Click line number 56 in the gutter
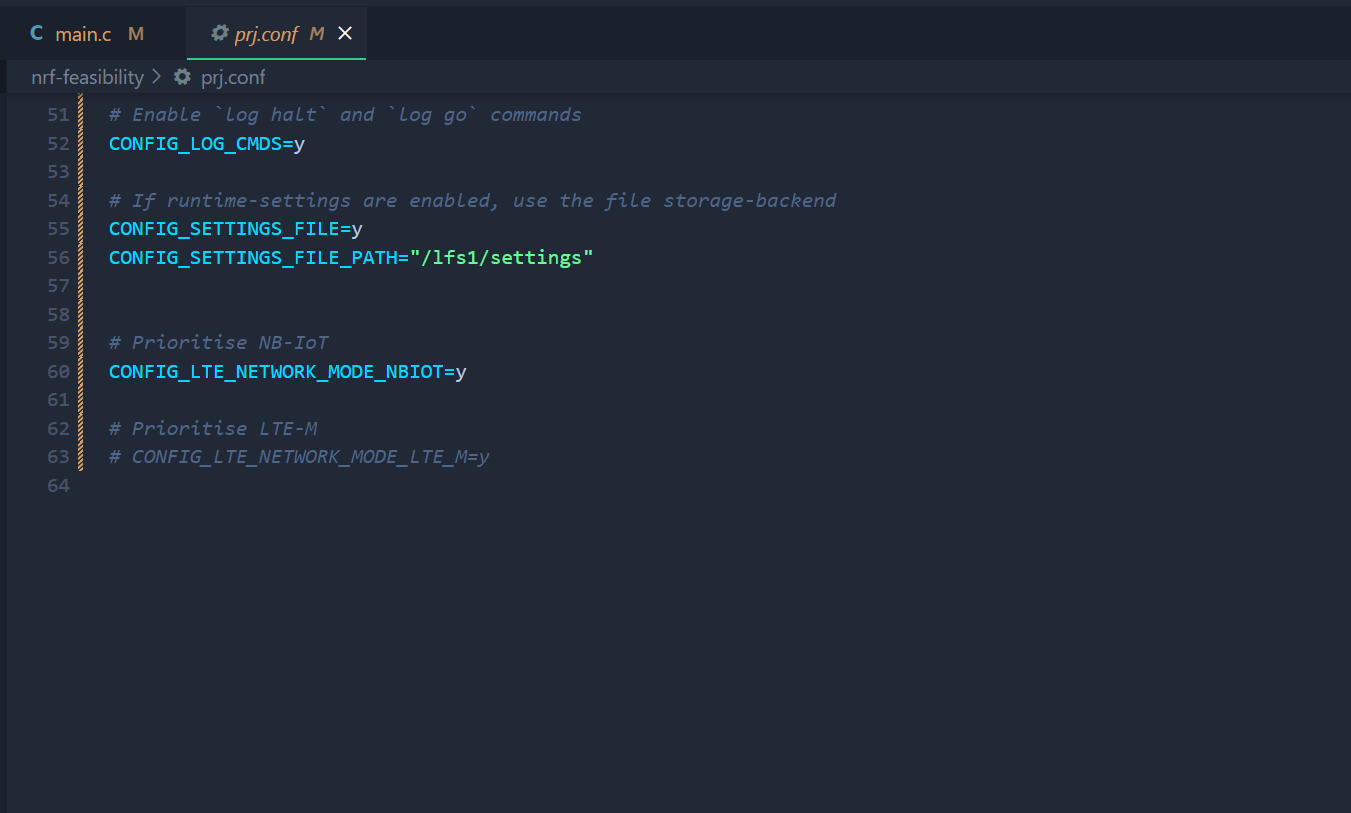 tap(58, 258)
